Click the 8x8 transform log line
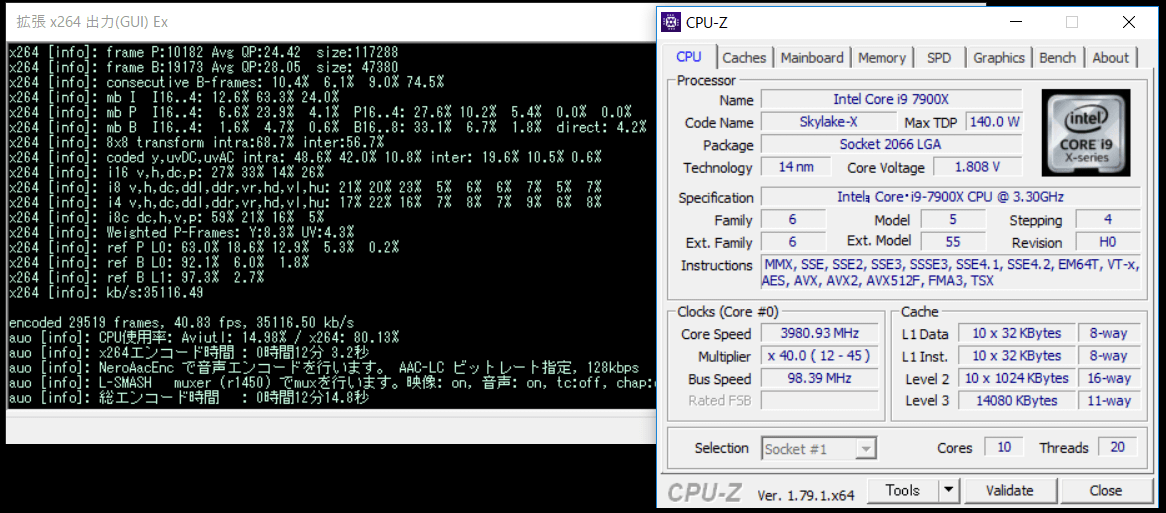The width and height of the screenshot is (1166, 513). (x=196, y=142)
